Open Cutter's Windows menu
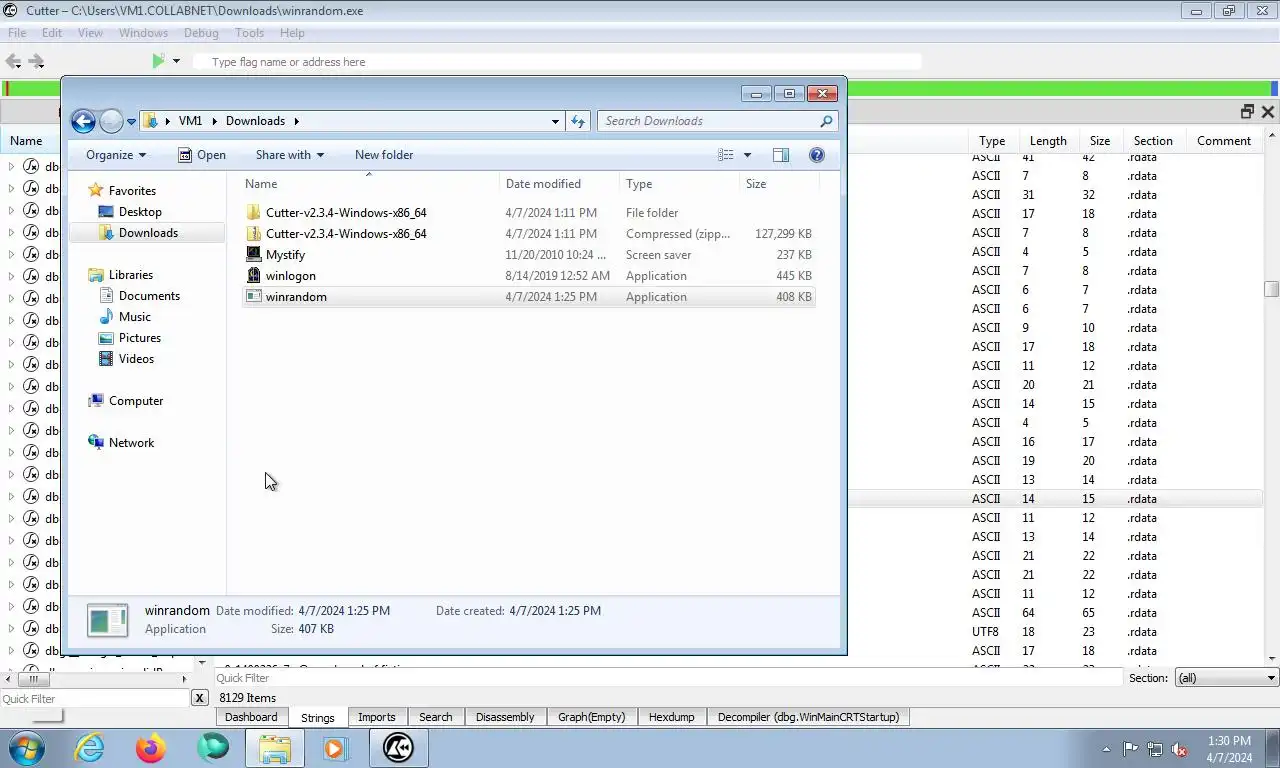Image resolution: width=1280 pixels, height=768 pixels. (x=143, y=33)
